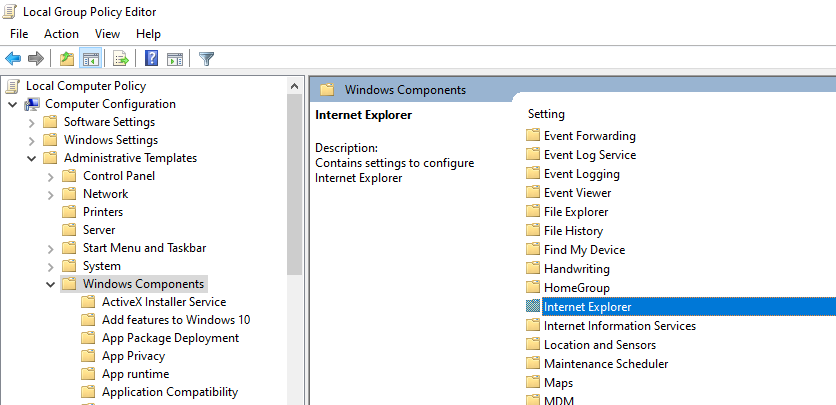Select Handwriting in list

click(576, 269)
